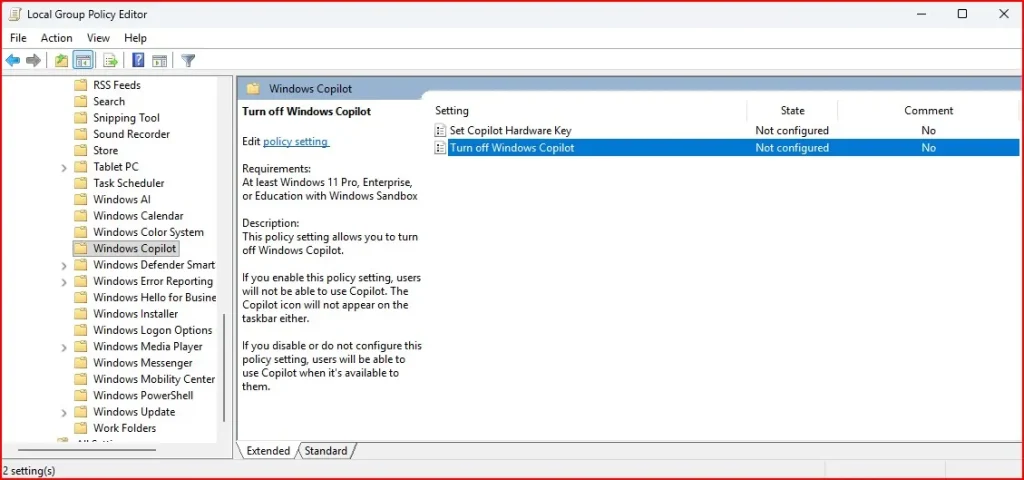Expand the Windows Defender SmartScreen node
The width and height of the screenshot is (1024, 480).
pyautogui.click(x=64, y=265)
